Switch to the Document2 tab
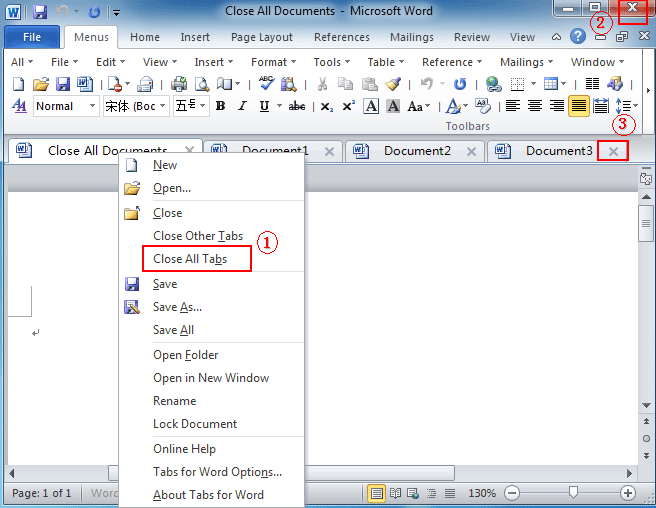Viewport: 656px width, 508px height. 417,151
